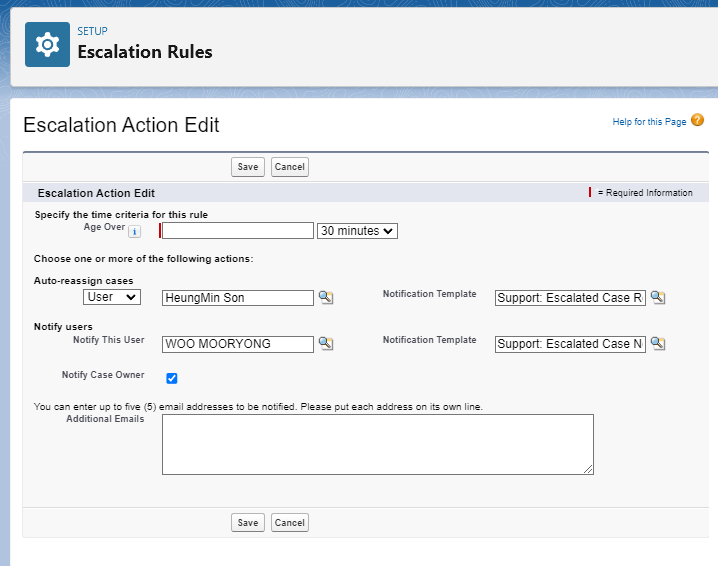Click the HeungMin Son user field
Image resolution: width=718 pixels, height=566 pixels.
point(238,298)
